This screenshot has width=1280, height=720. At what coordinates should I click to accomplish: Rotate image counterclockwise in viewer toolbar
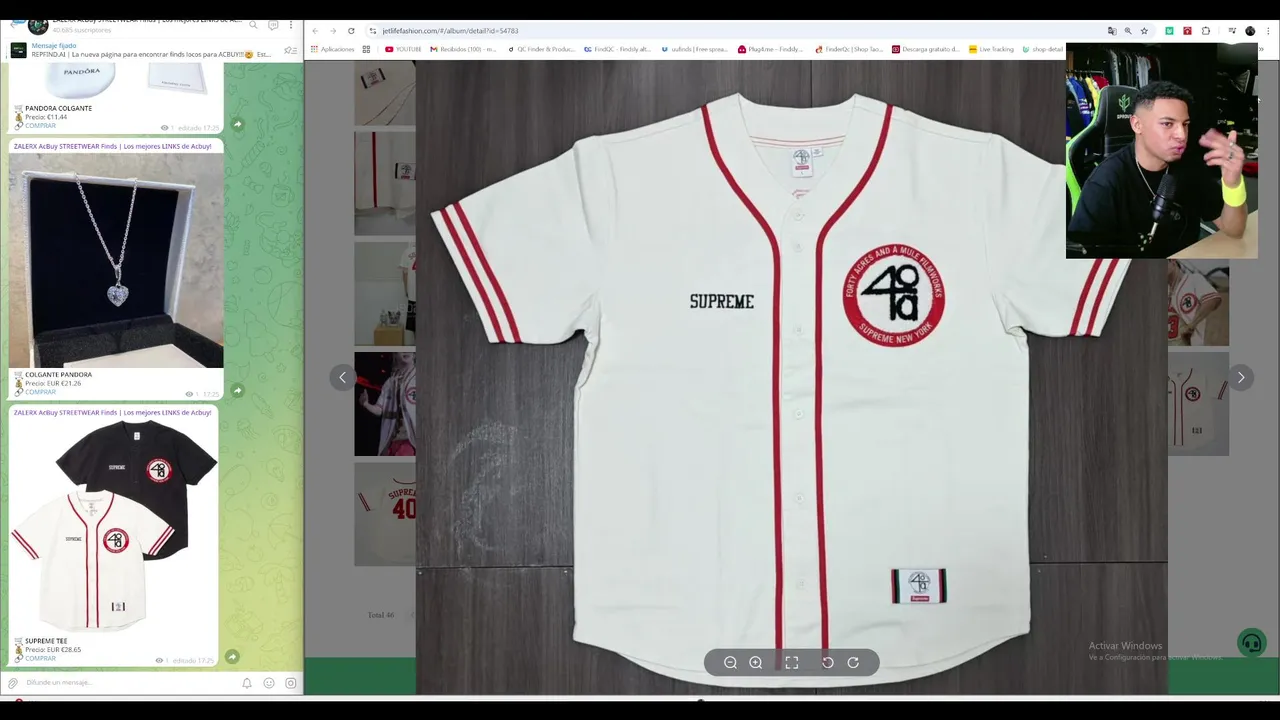[828, 662]
